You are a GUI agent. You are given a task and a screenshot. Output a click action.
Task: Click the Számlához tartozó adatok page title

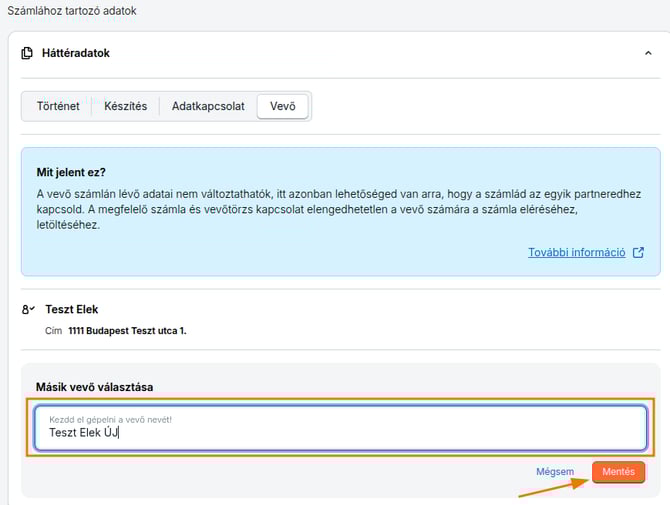point(72,11)
